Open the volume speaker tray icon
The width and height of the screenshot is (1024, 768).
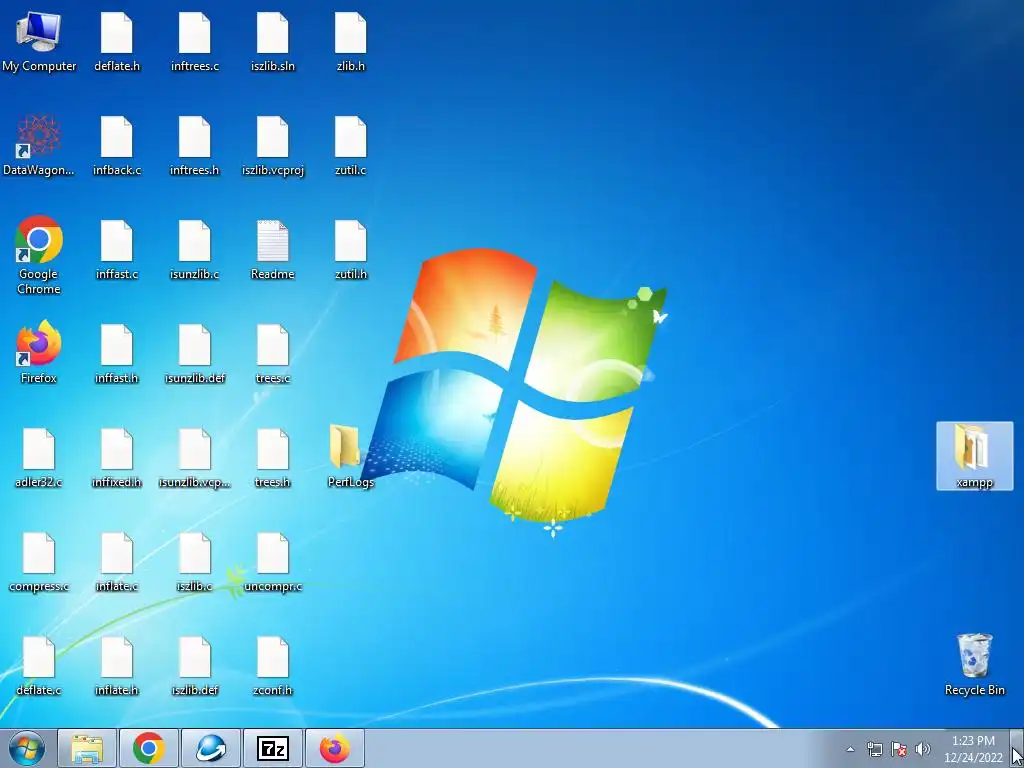(x=923, y=749)
